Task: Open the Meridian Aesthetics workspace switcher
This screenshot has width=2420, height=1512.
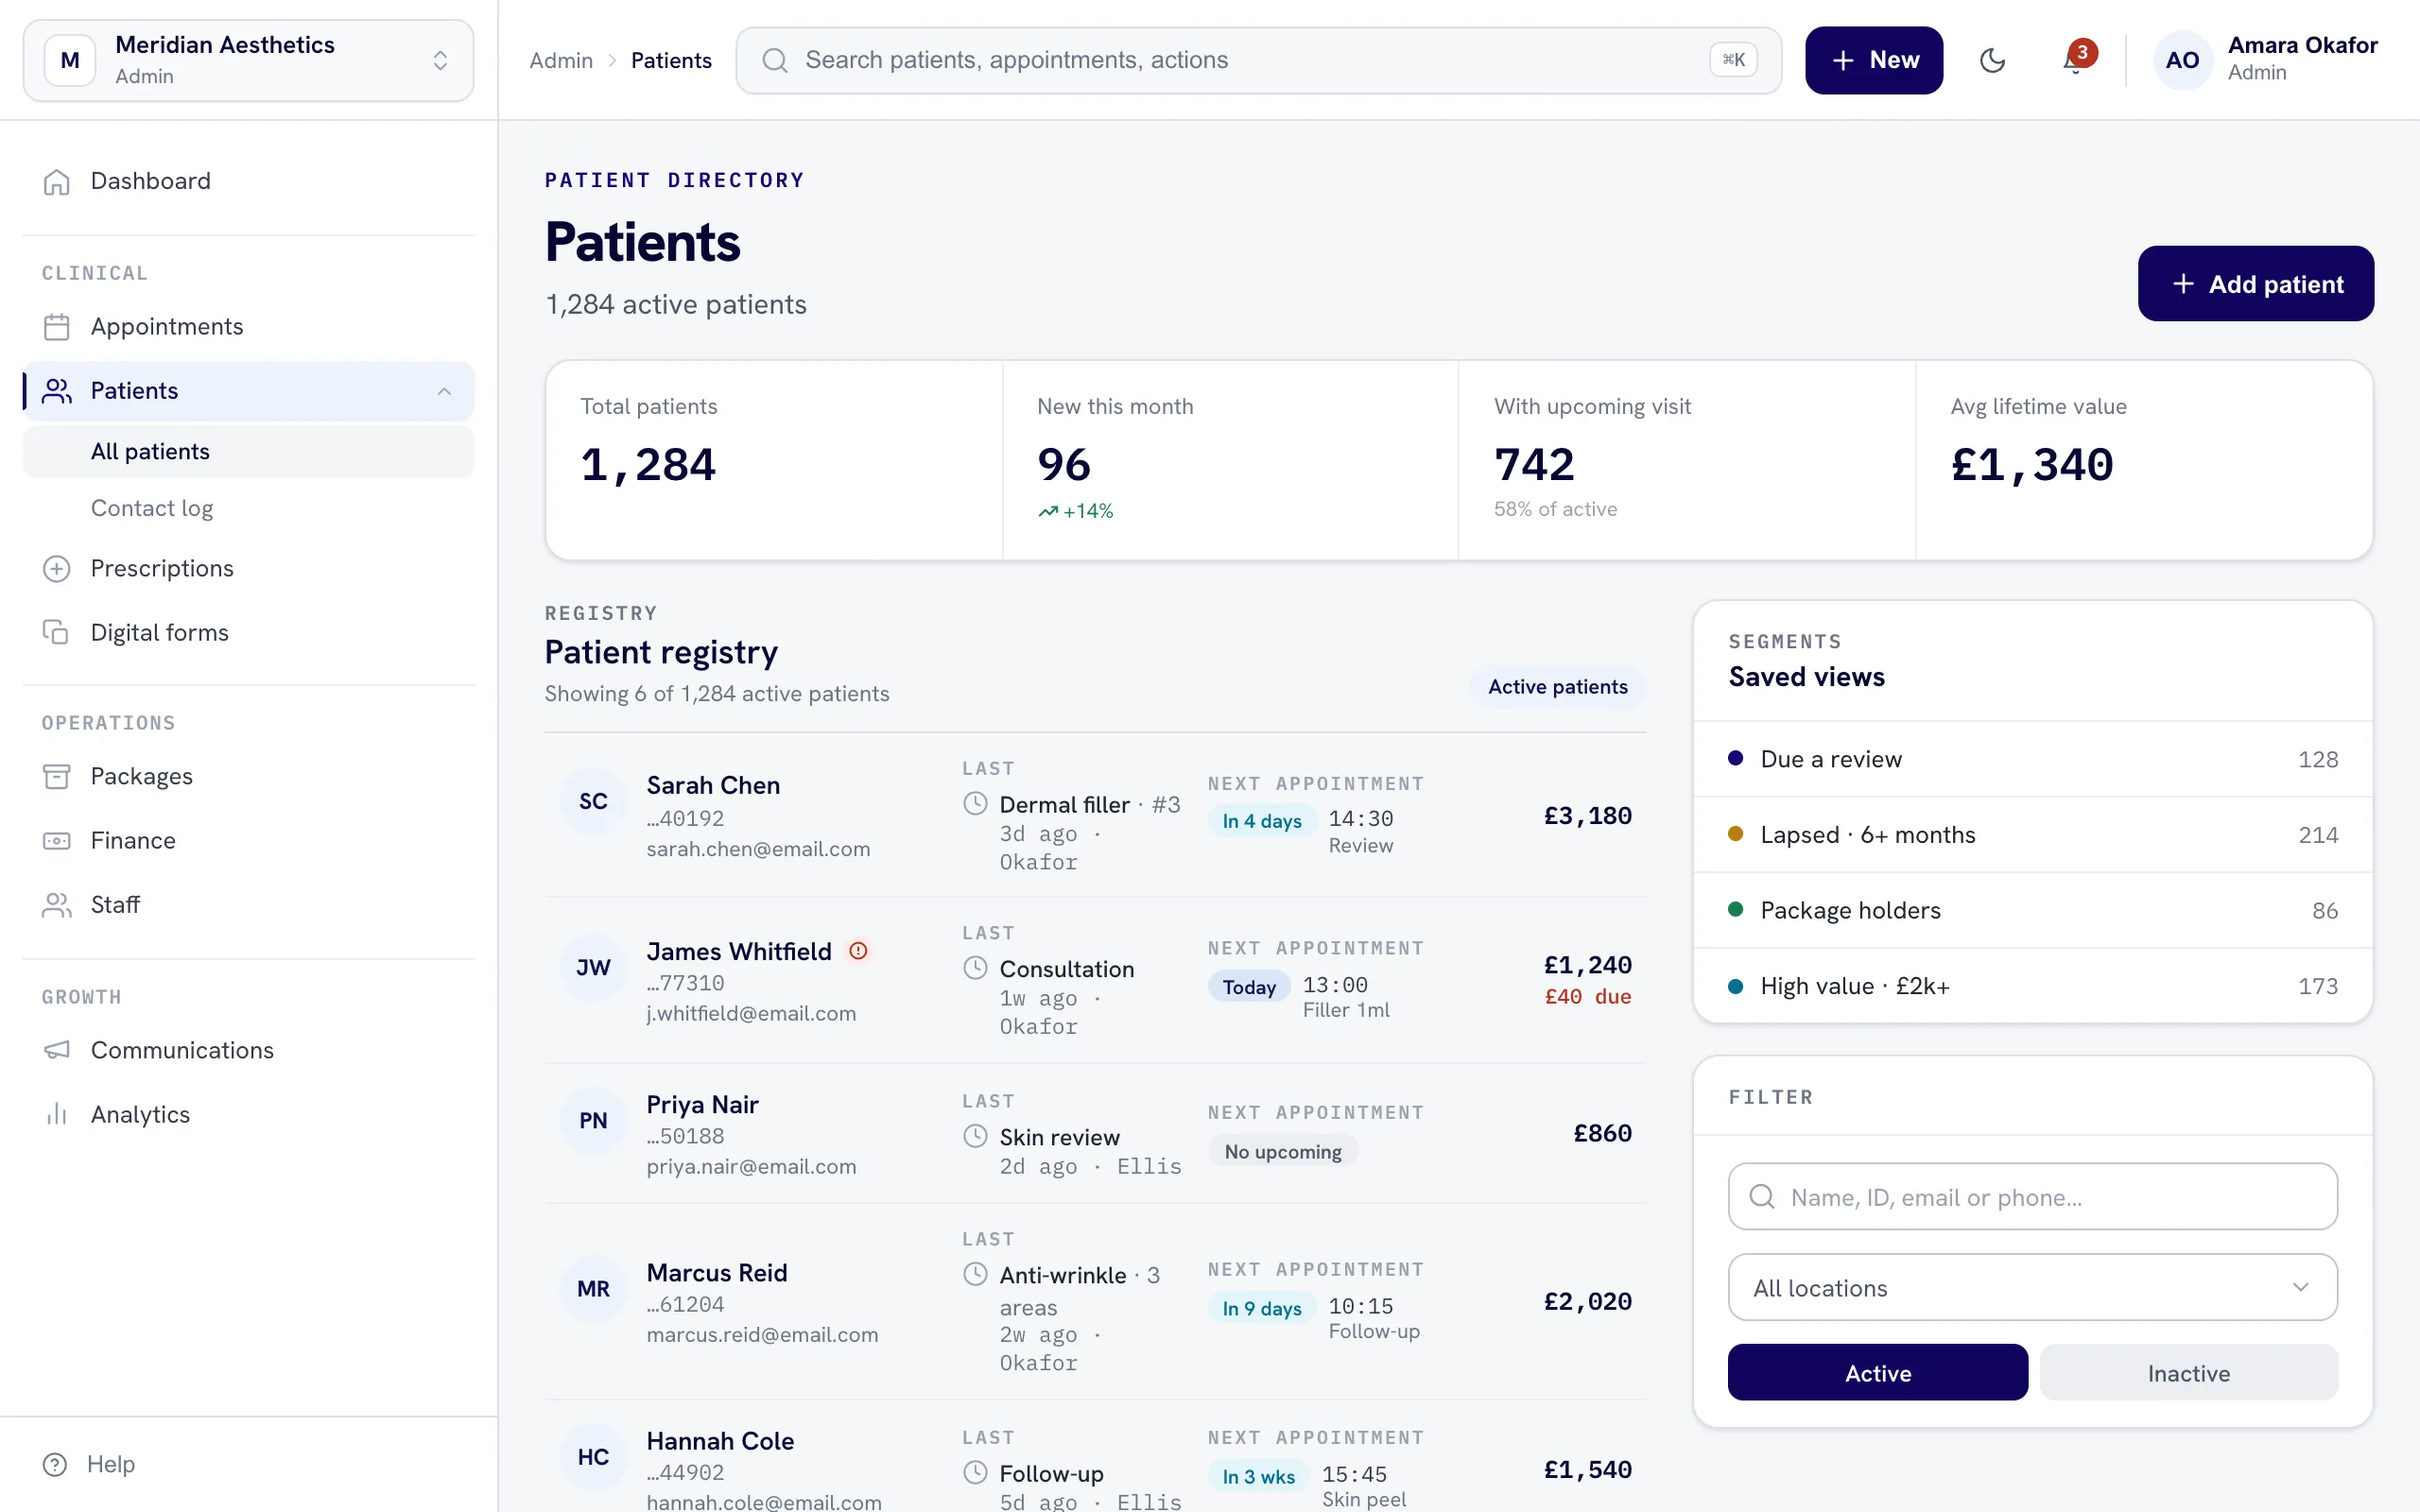Action: tap(248, 60)
